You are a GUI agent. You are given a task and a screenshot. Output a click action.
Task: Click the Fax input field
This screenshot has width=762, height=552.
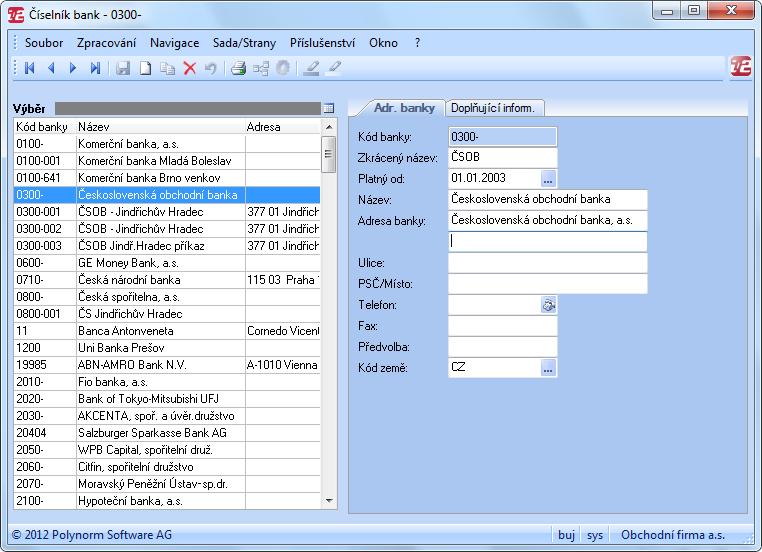tap(502, 326)
